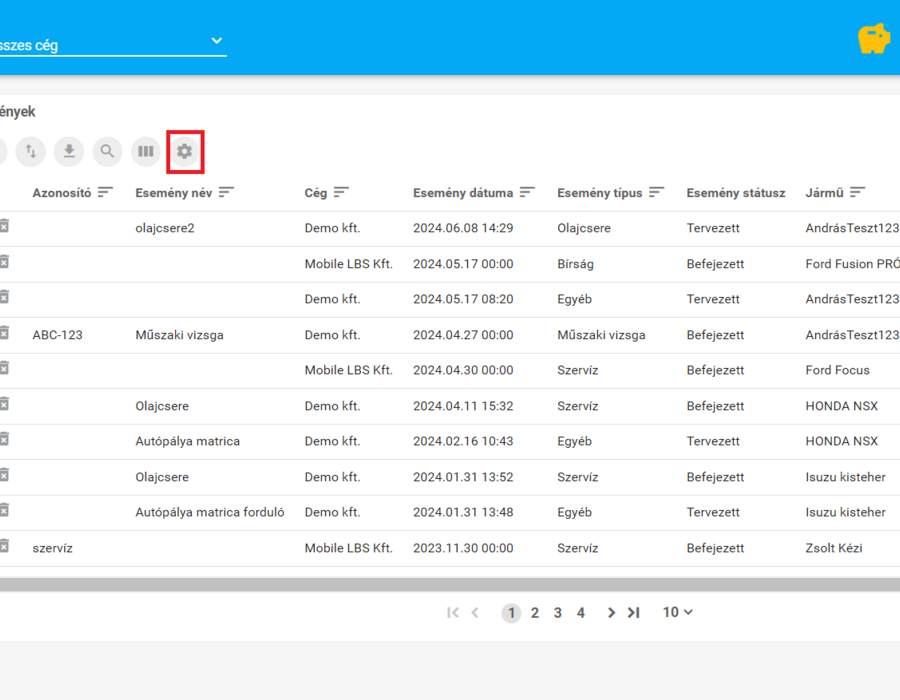The width and height of the screenshot is (900, 700).
Task: Jump to the first page
Action: [x=453, y=613]
